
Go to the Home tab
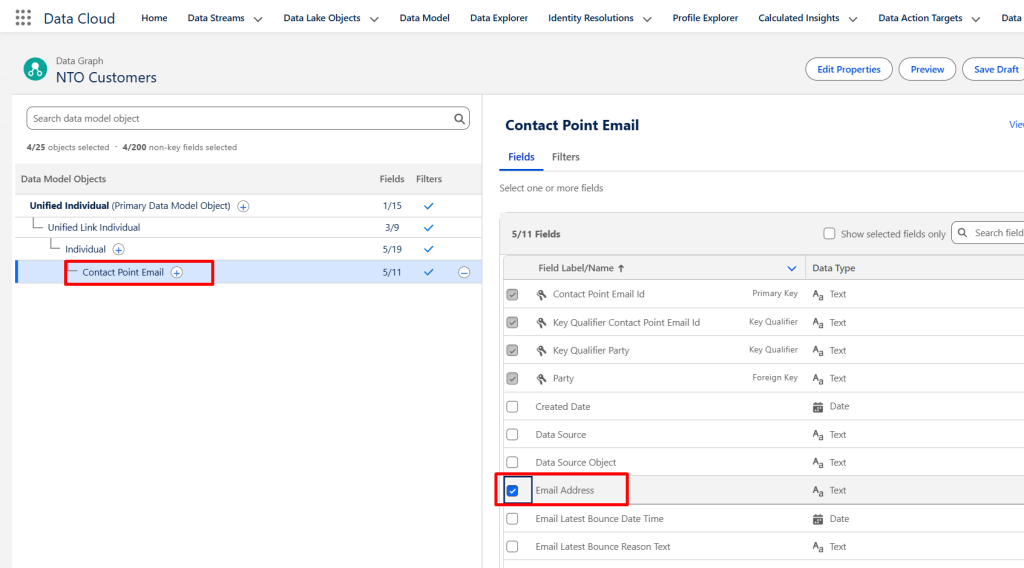(x=154, y=18)
